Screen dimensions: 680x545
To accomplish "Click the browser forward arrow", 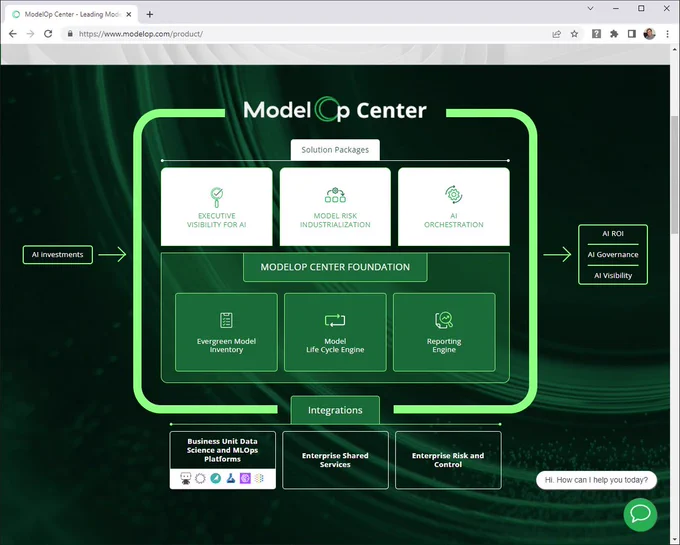I will coord(30,34).
